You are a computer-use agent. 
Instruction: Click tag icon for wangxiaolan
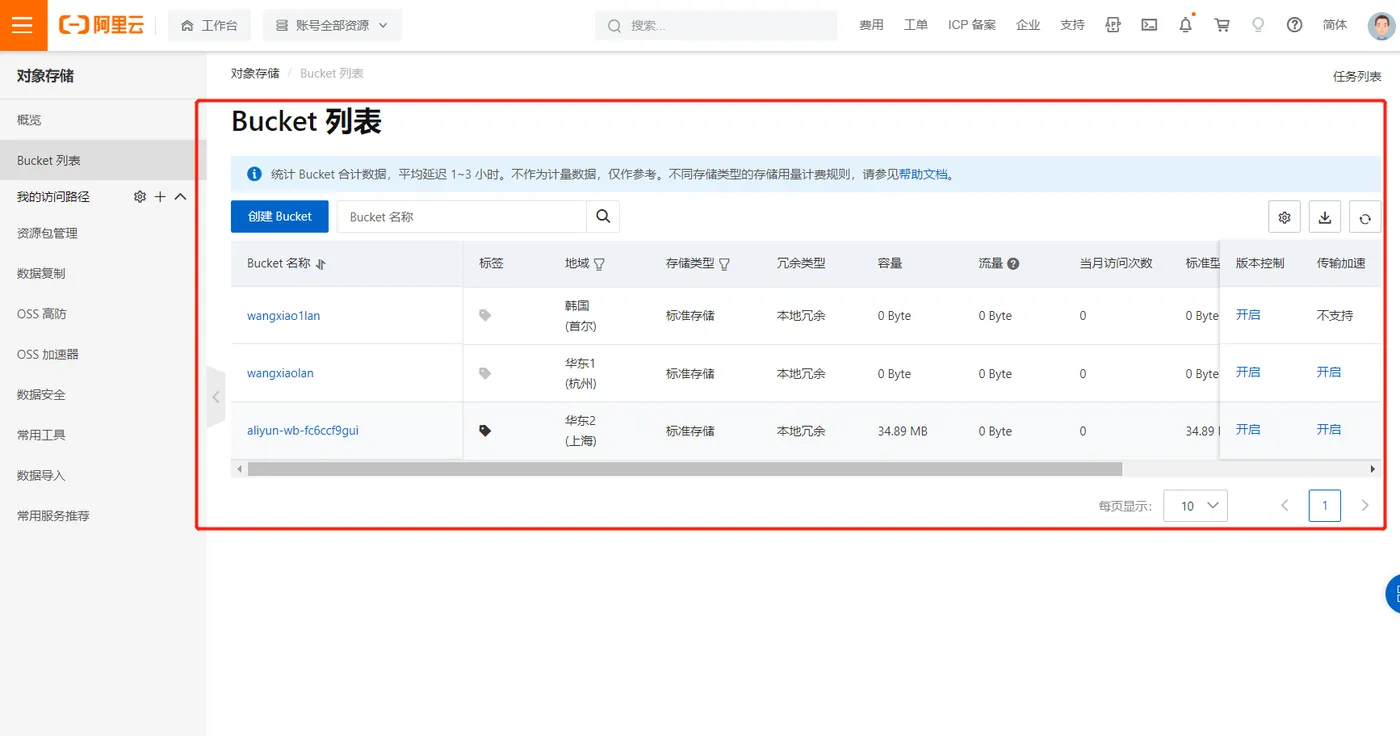click(x=485, y=373)
